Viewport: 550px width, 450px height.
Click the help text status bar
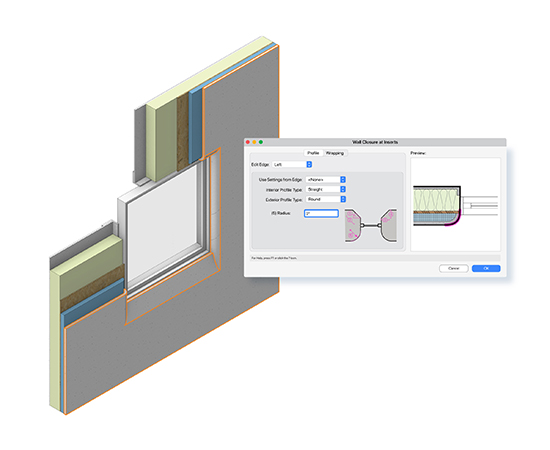(375, 258)
